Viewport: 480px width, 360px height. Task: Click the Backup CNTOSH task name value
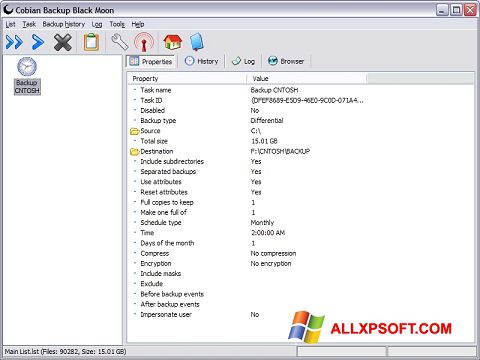tap(274, 90)
